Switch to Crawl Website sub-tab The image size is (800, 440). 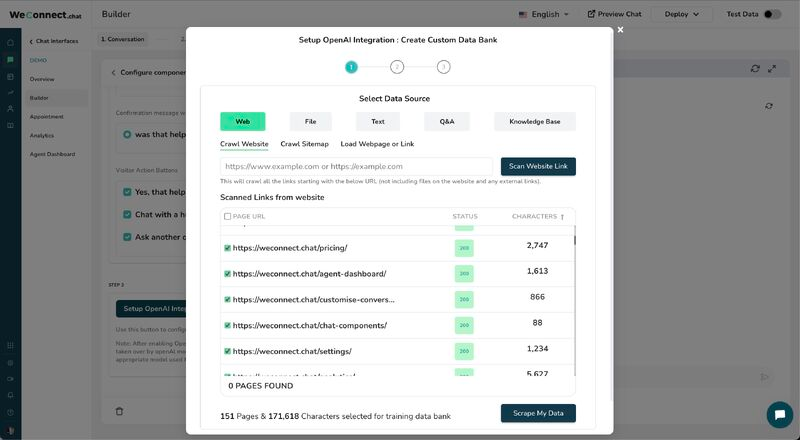(244, 144)
